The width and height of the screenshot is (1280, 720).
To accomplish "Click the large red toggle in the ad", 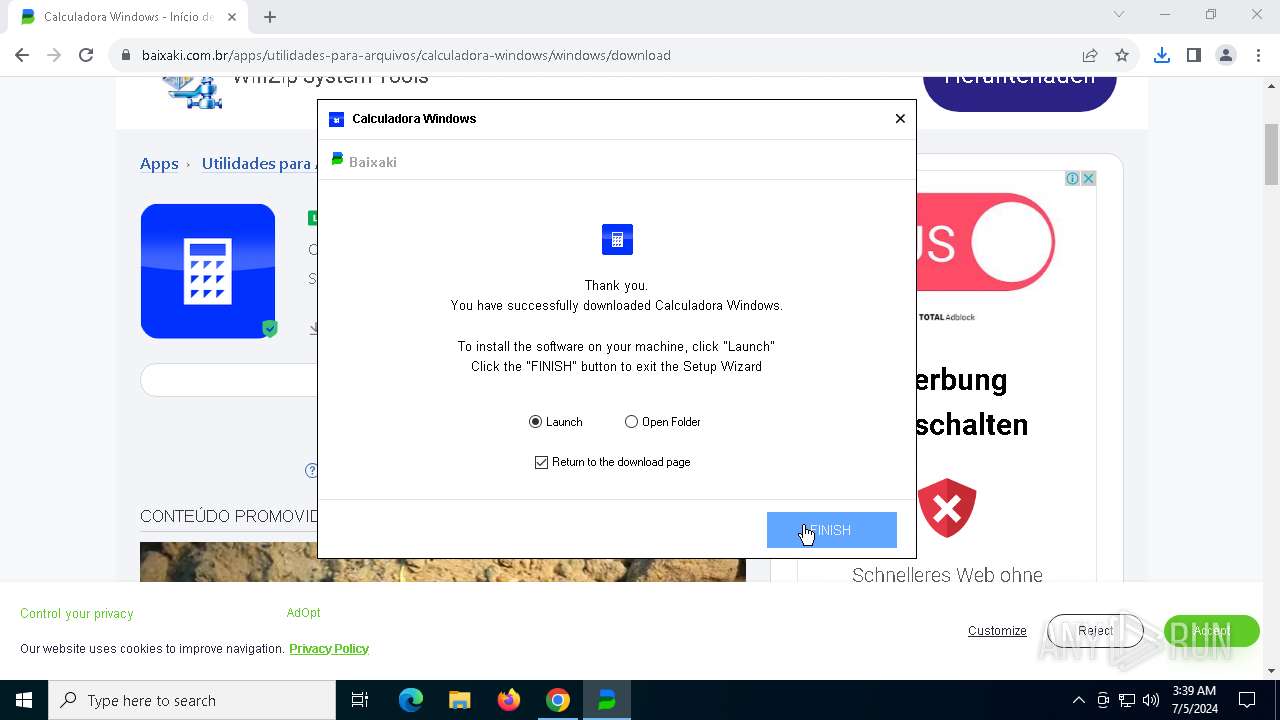I will point(985,242).
